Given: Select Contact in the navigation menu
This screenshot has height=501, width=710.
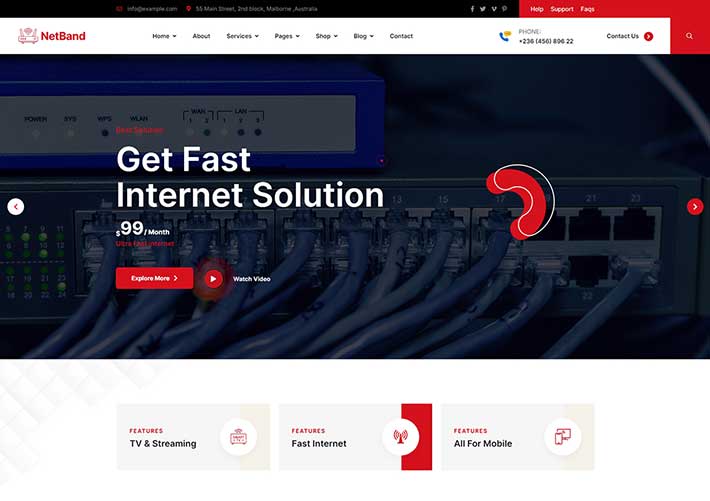Looking at the screenshot, I should [401, 36].
